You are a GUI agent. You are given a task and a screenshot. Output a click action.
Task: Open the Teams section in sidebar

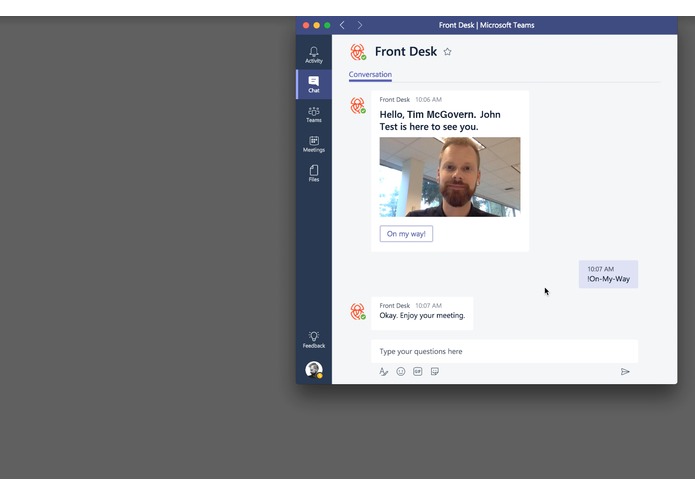click(x=314, y=114)
